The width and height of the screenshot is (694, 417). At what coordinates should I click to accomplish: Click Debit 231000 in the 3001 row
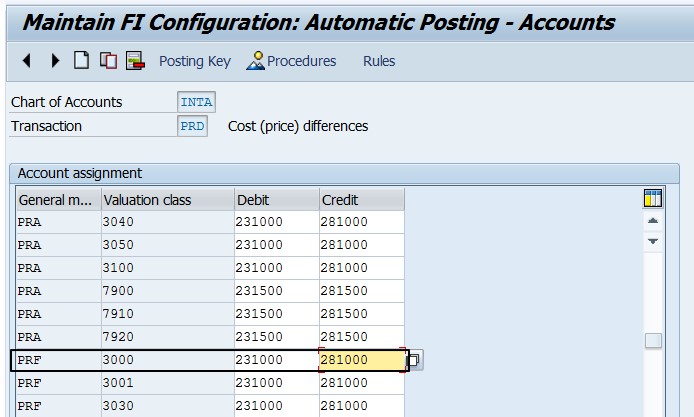[277, 383]
